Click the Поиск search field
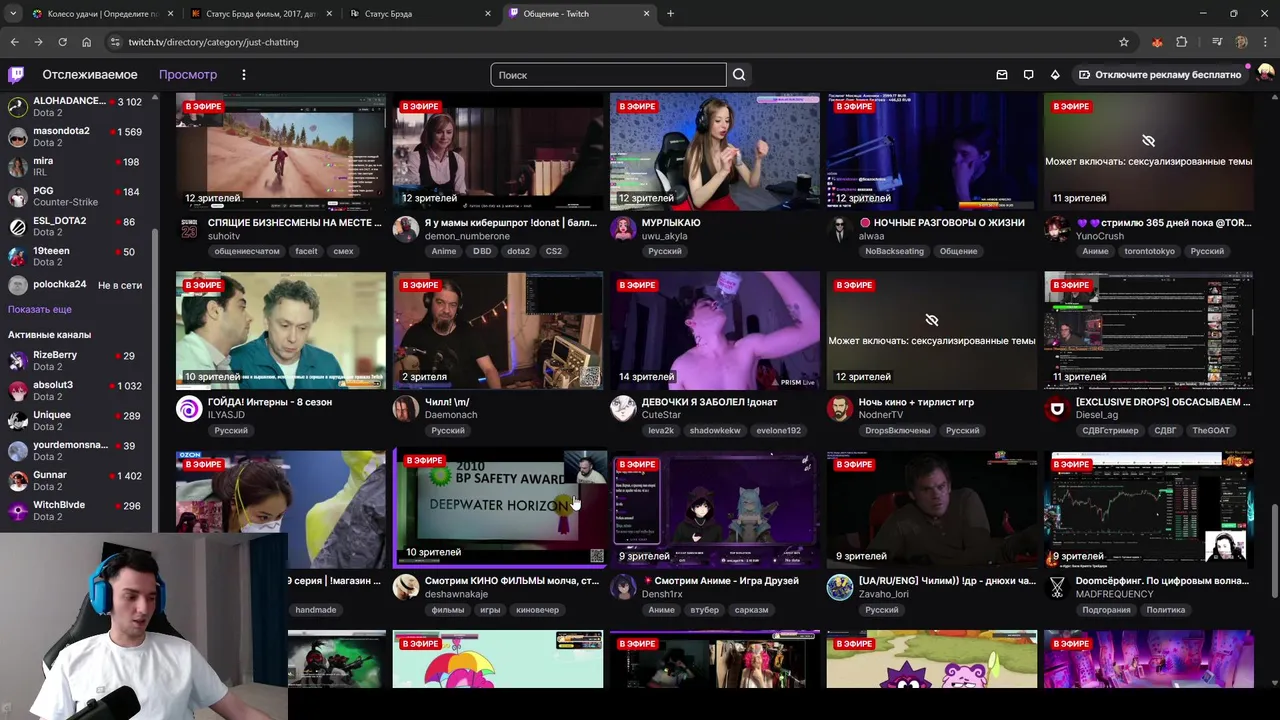The width and height of the screenshot is (1280, 720). [x=608, y=75]
